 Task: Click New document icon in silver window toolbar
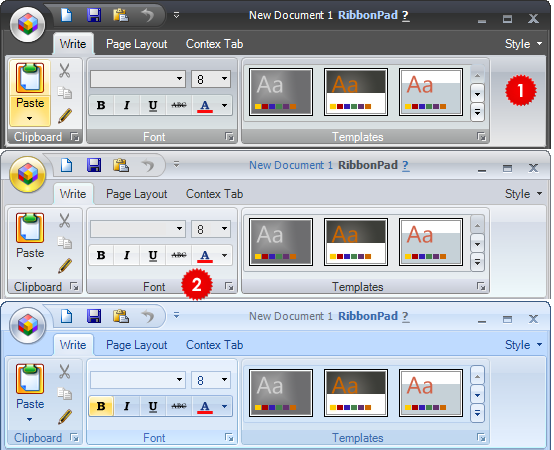66,165
